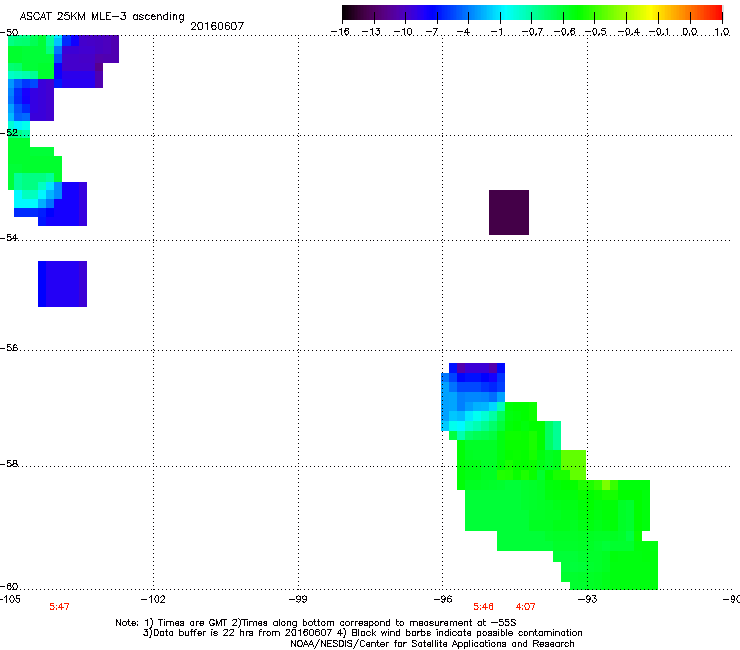
Task: Pick the cyan section of the color scale
Action: coord(505,12)
